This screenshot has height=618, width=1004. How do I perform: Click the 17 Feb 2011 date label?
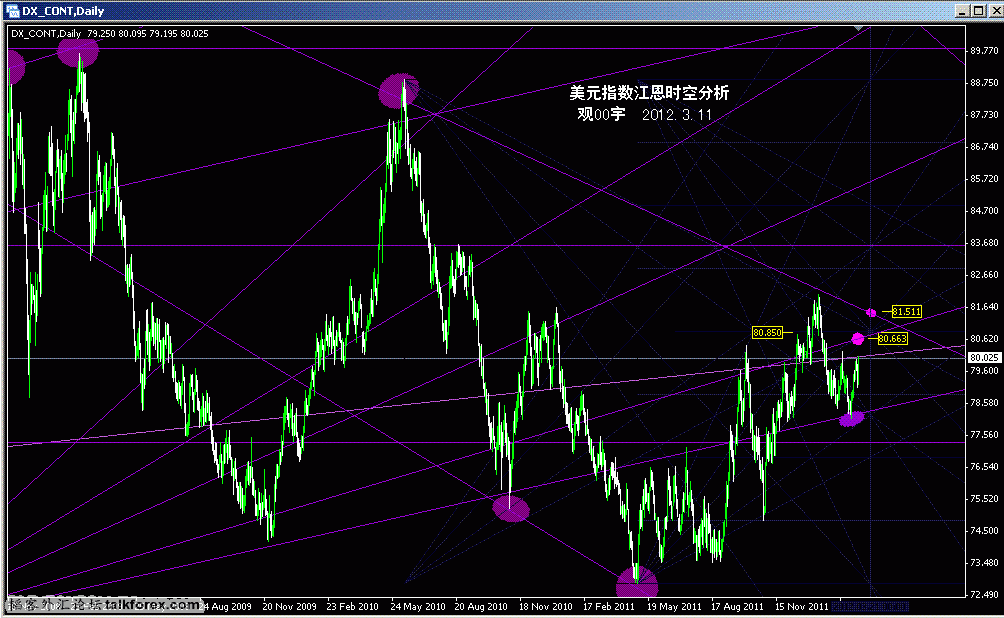[x=609, y=606]
